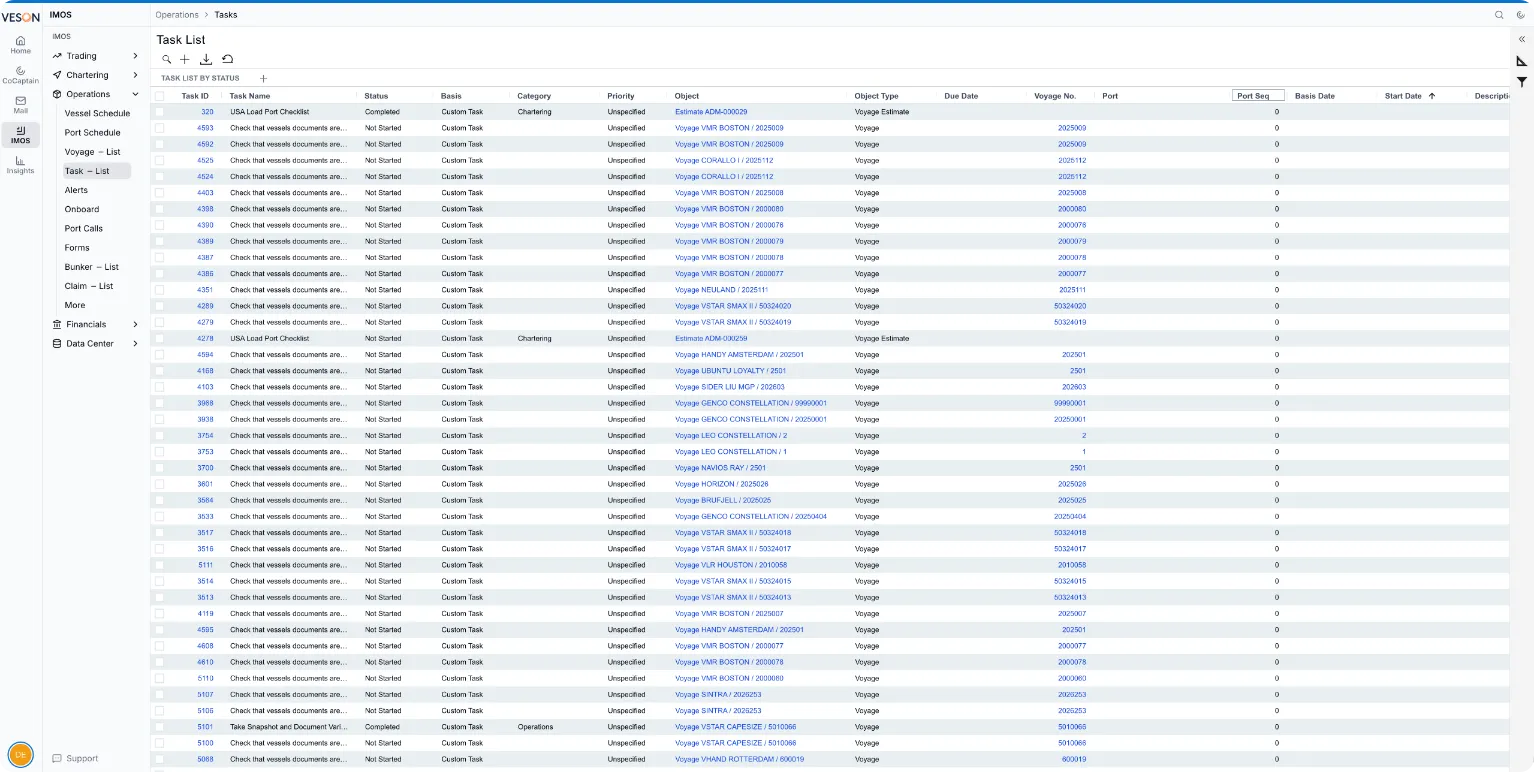Open the Insights chart icon
The image size is (1534, 772).
[x=20, y=165]
